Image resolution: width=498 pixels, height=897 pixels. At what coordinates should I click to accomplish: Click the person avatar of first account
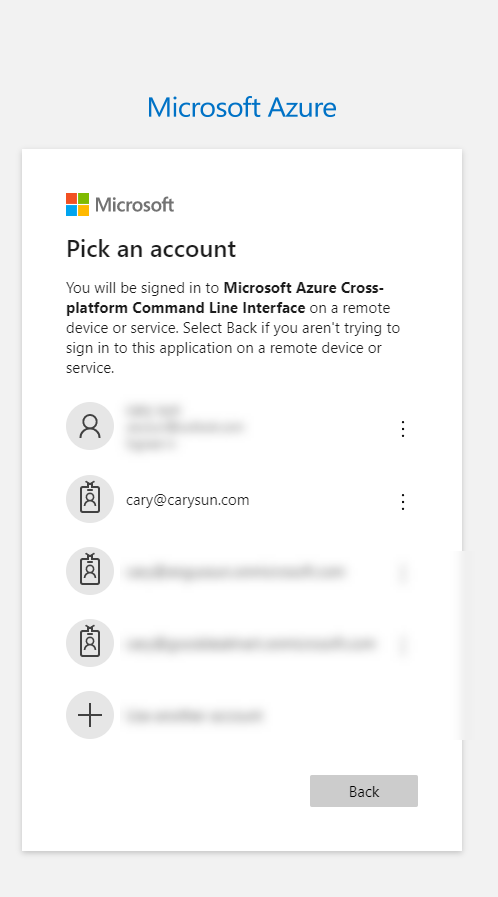90,426
